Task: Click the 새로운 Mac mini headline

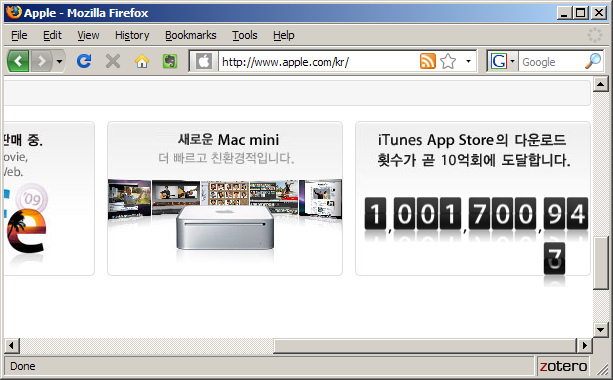Action: (228, 140)
